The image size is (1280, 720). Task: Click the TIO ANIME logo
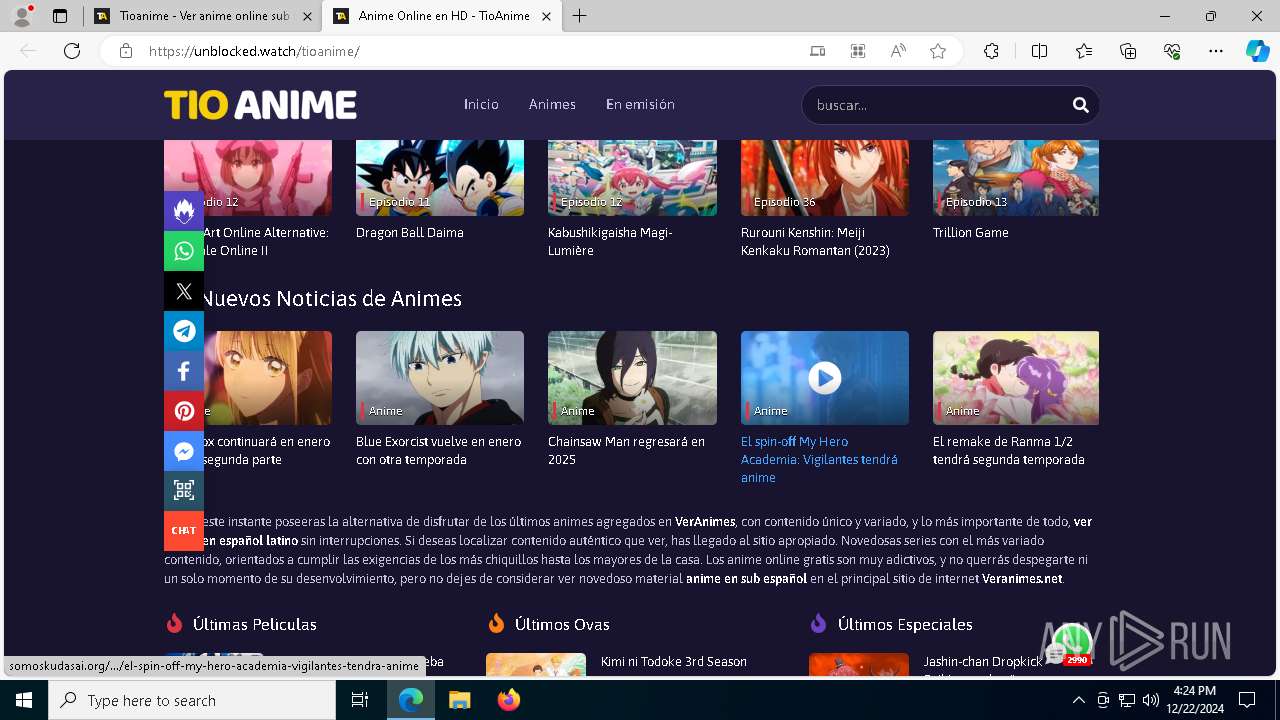pos(261,105)
